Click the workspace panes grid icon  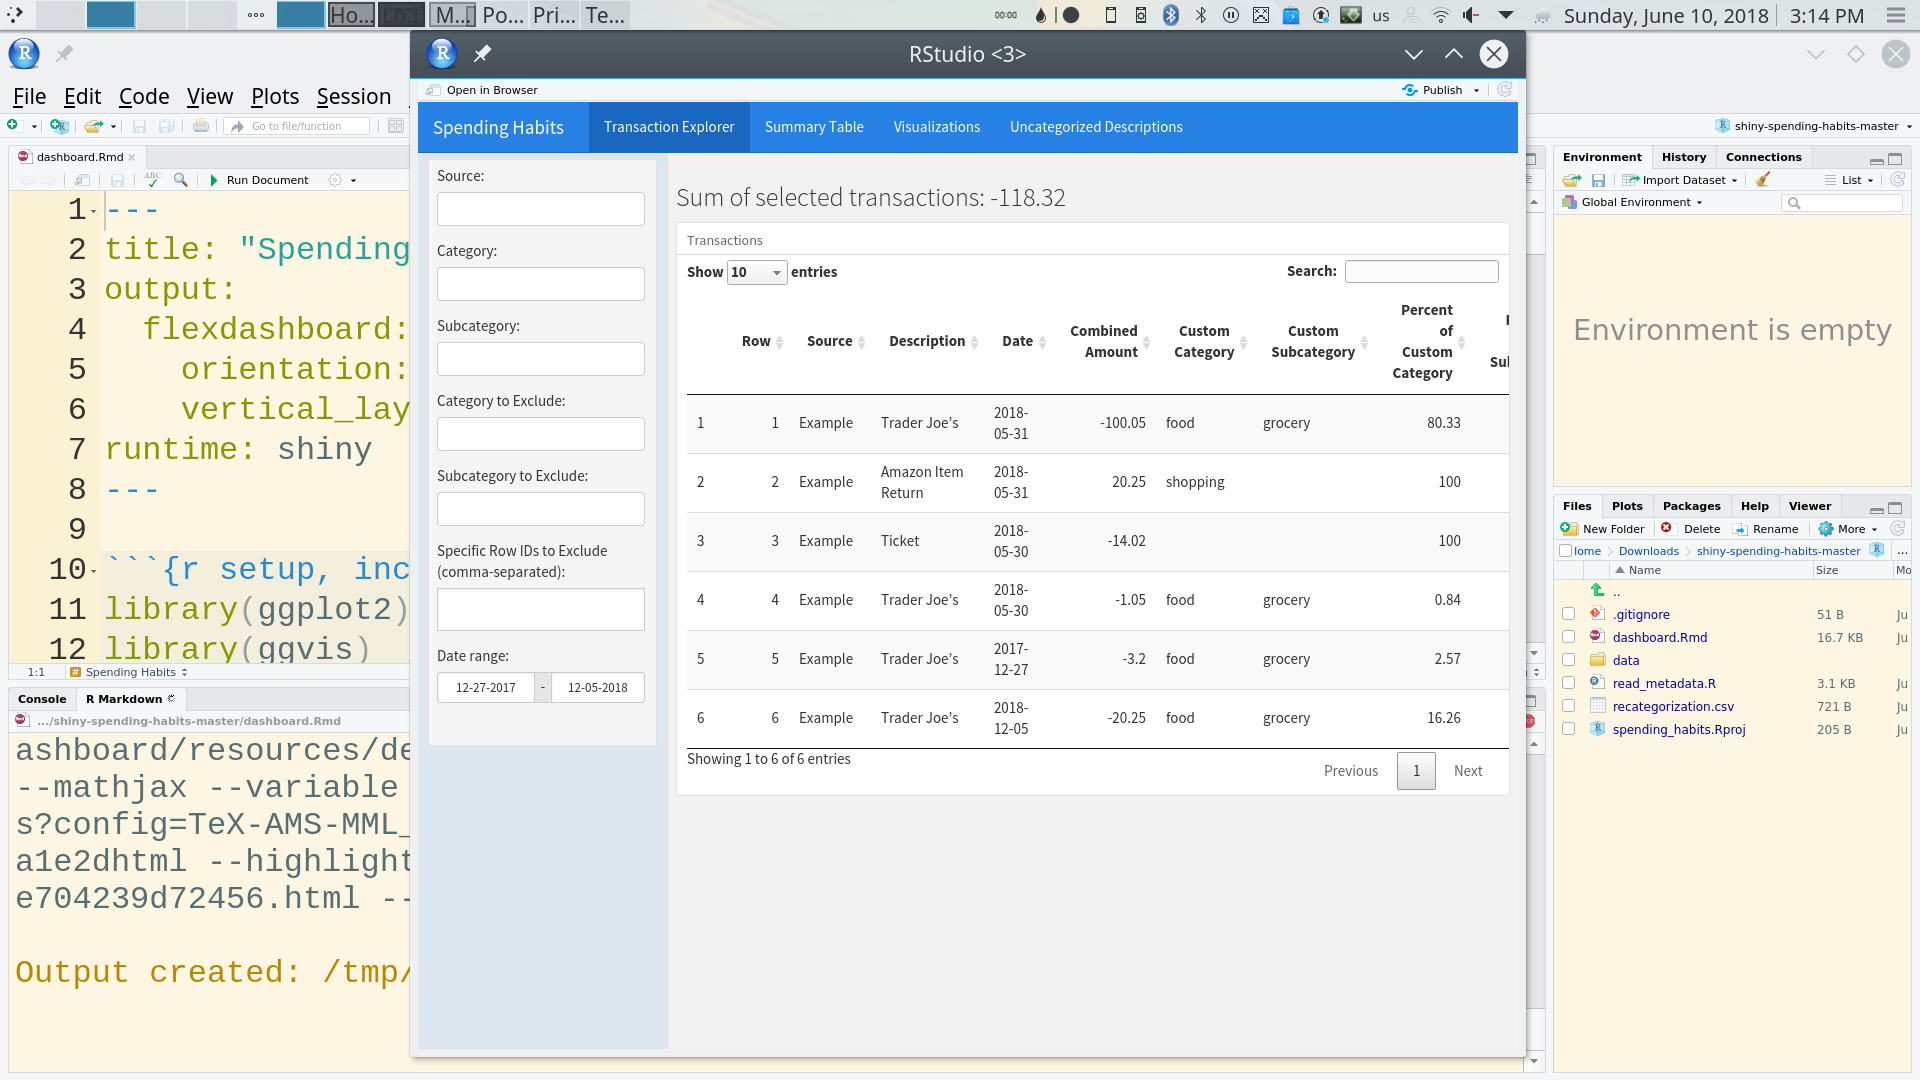[396, 126]
